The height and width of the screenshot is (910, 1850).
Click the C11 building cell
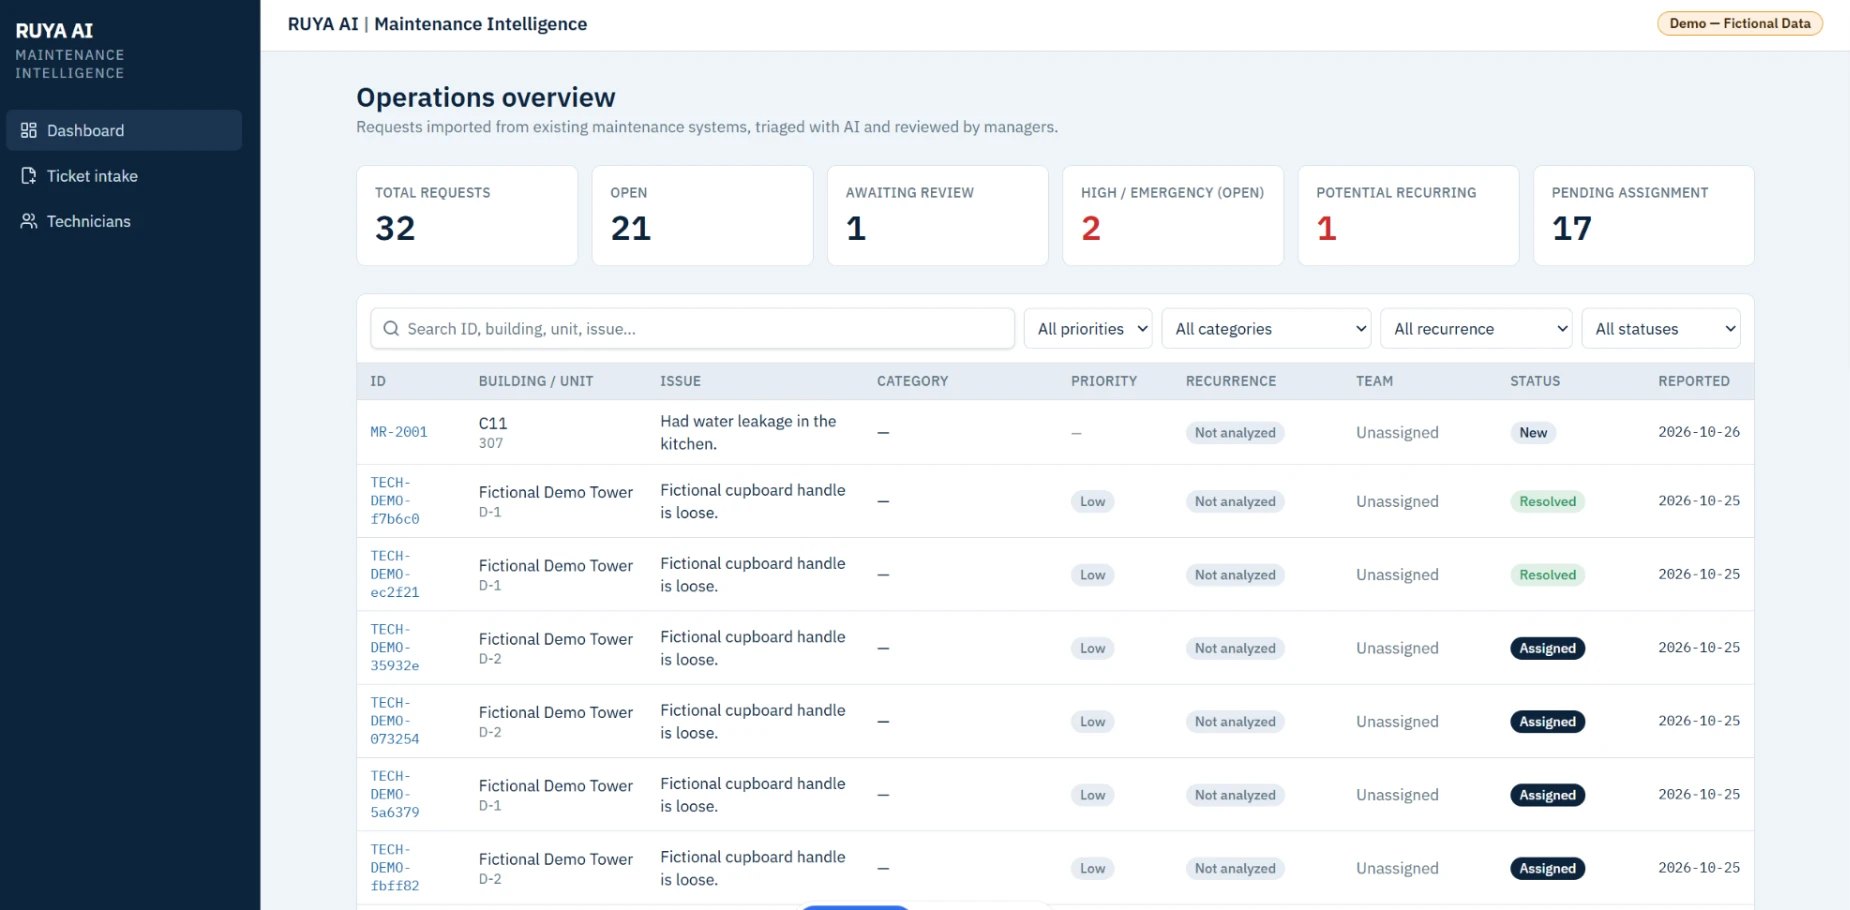point(493,424)
